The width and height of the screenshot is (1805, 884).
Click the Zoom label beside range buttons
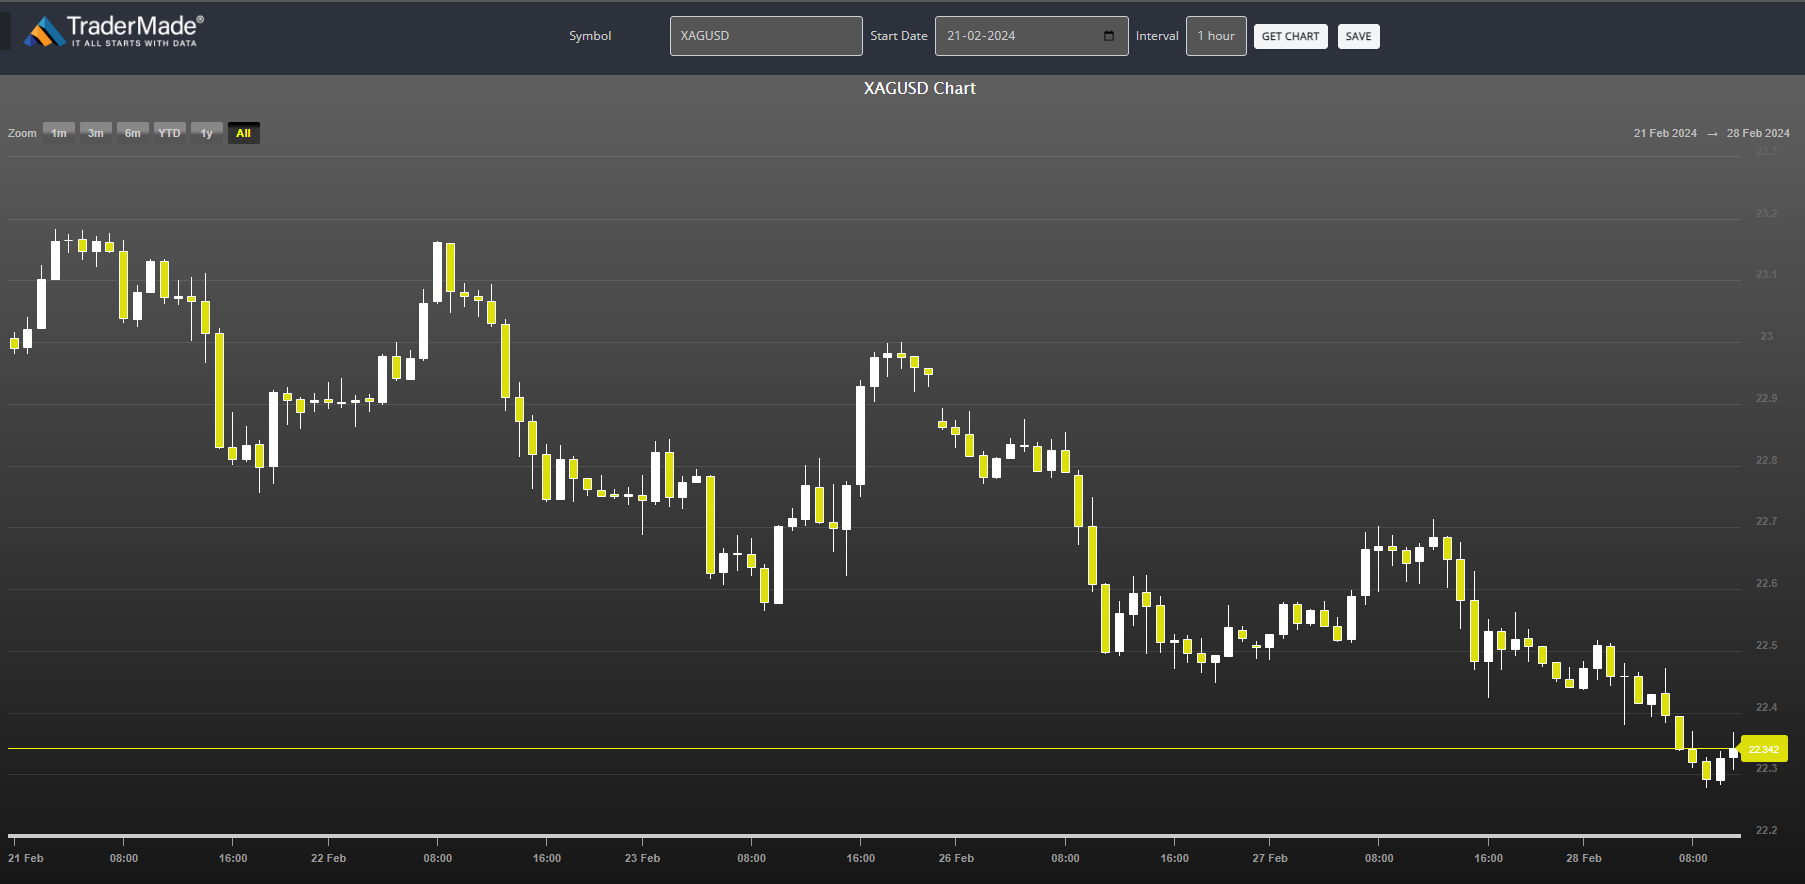[x=22, y=133]
